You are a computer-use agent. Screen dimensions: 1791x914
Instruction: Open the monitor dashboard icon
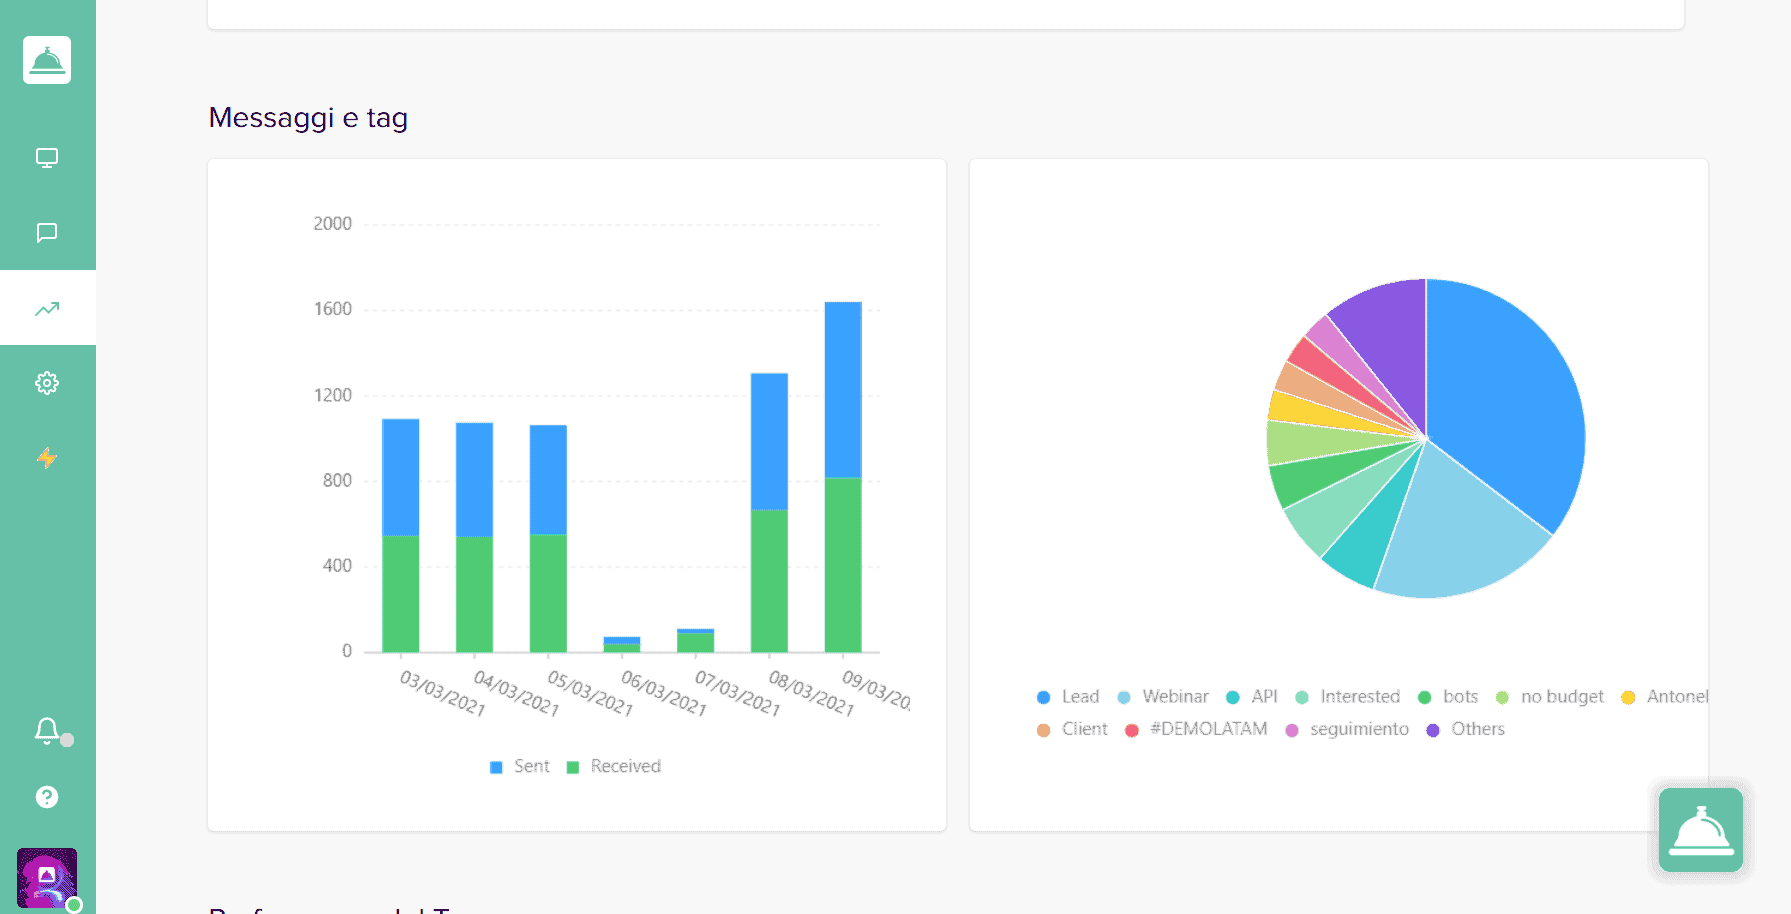pyautogui.click(x=47, y=158)
